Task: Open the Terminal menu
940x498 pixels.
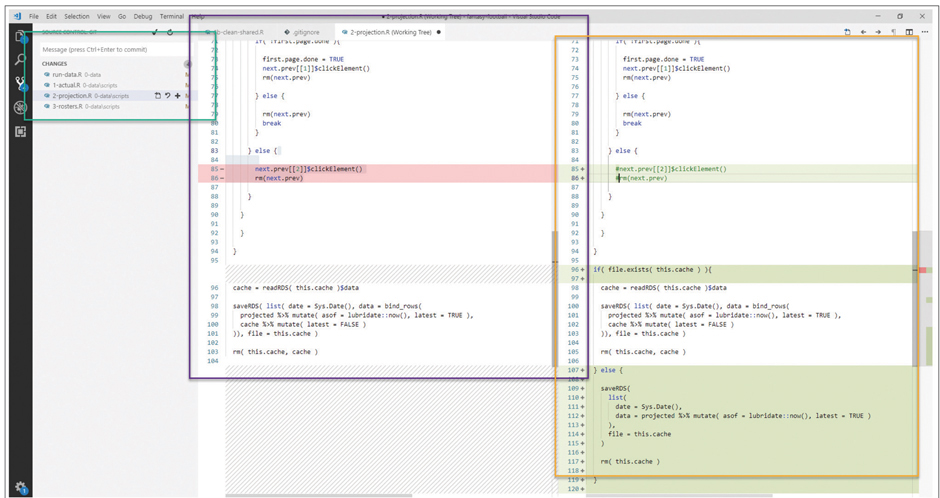Action: point(171,17)
